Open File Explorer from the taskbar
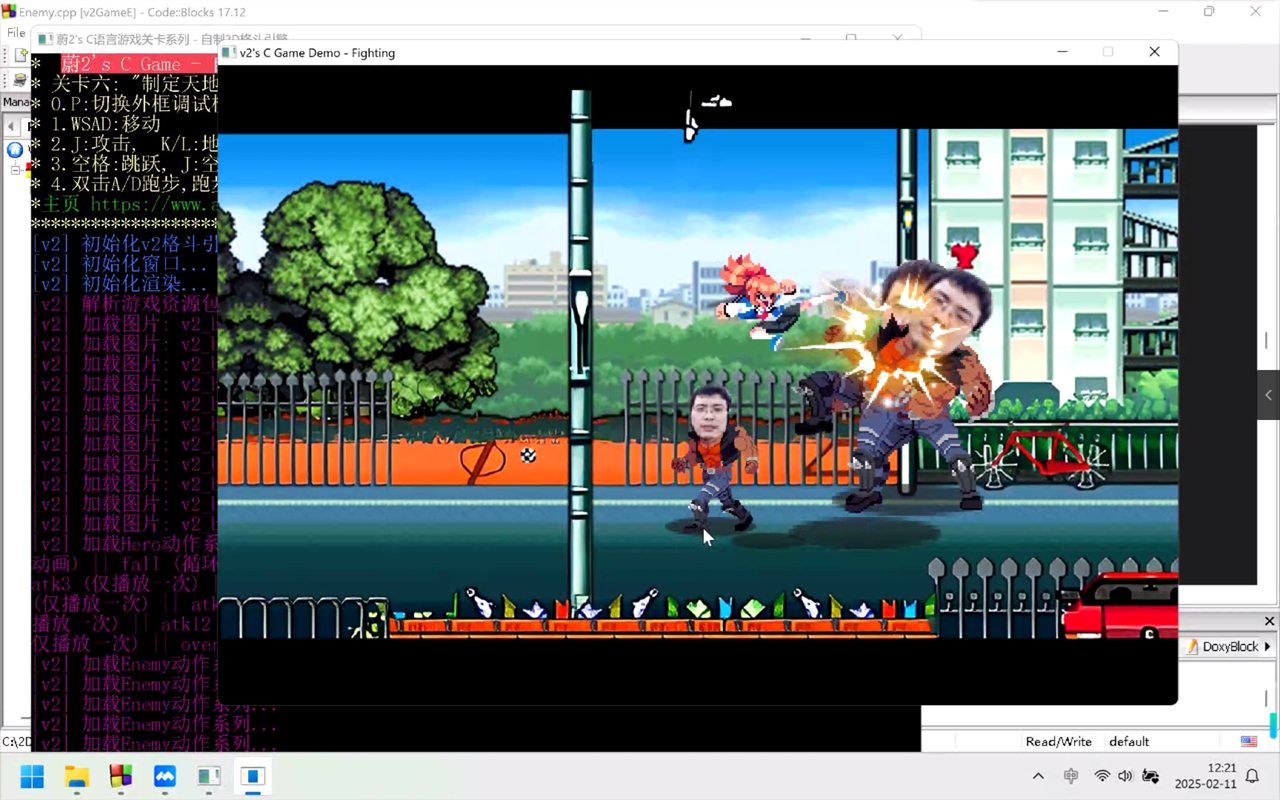 [x=77, y=776]
